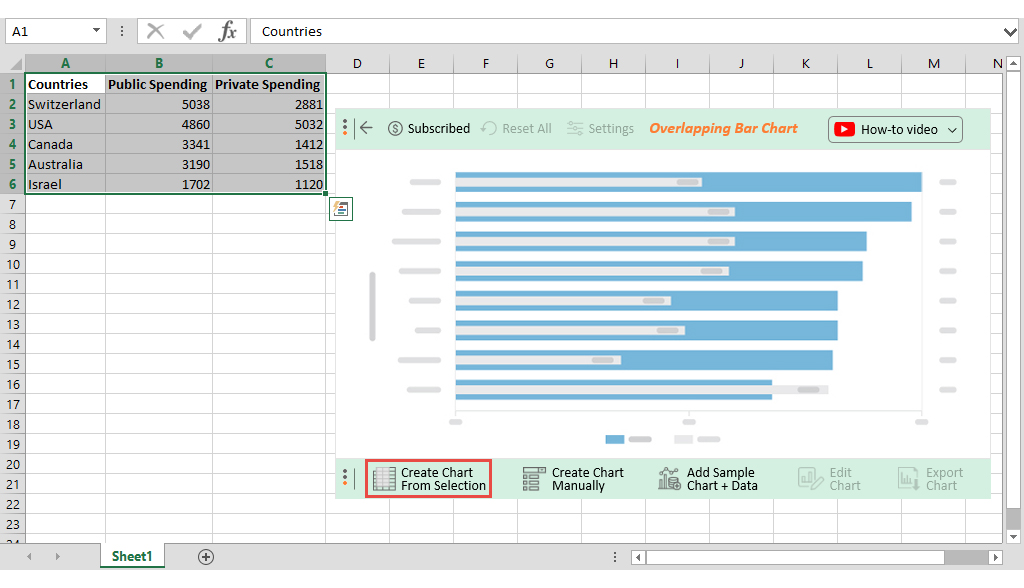The height and width of the screenshot is (588, 1024).
Task: Click the Export Chart icon
Action: pos(908,478)
